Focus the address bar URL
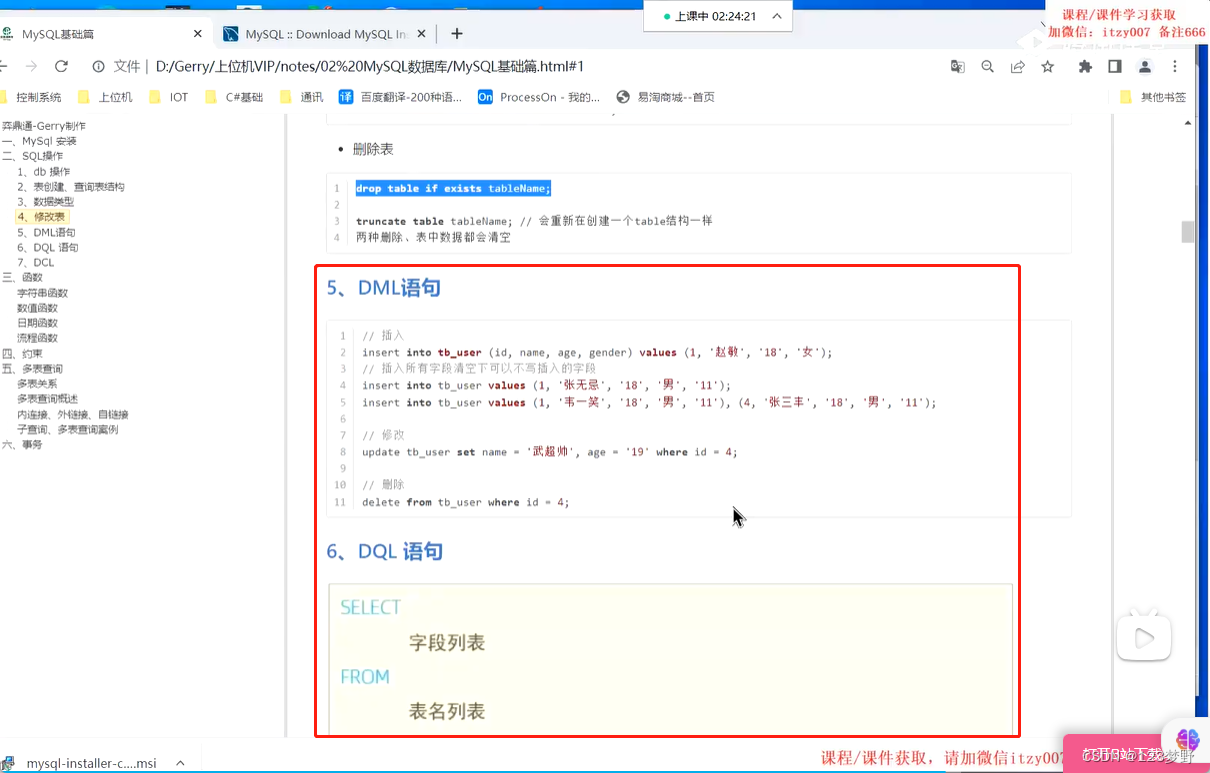 click(370, 67)
